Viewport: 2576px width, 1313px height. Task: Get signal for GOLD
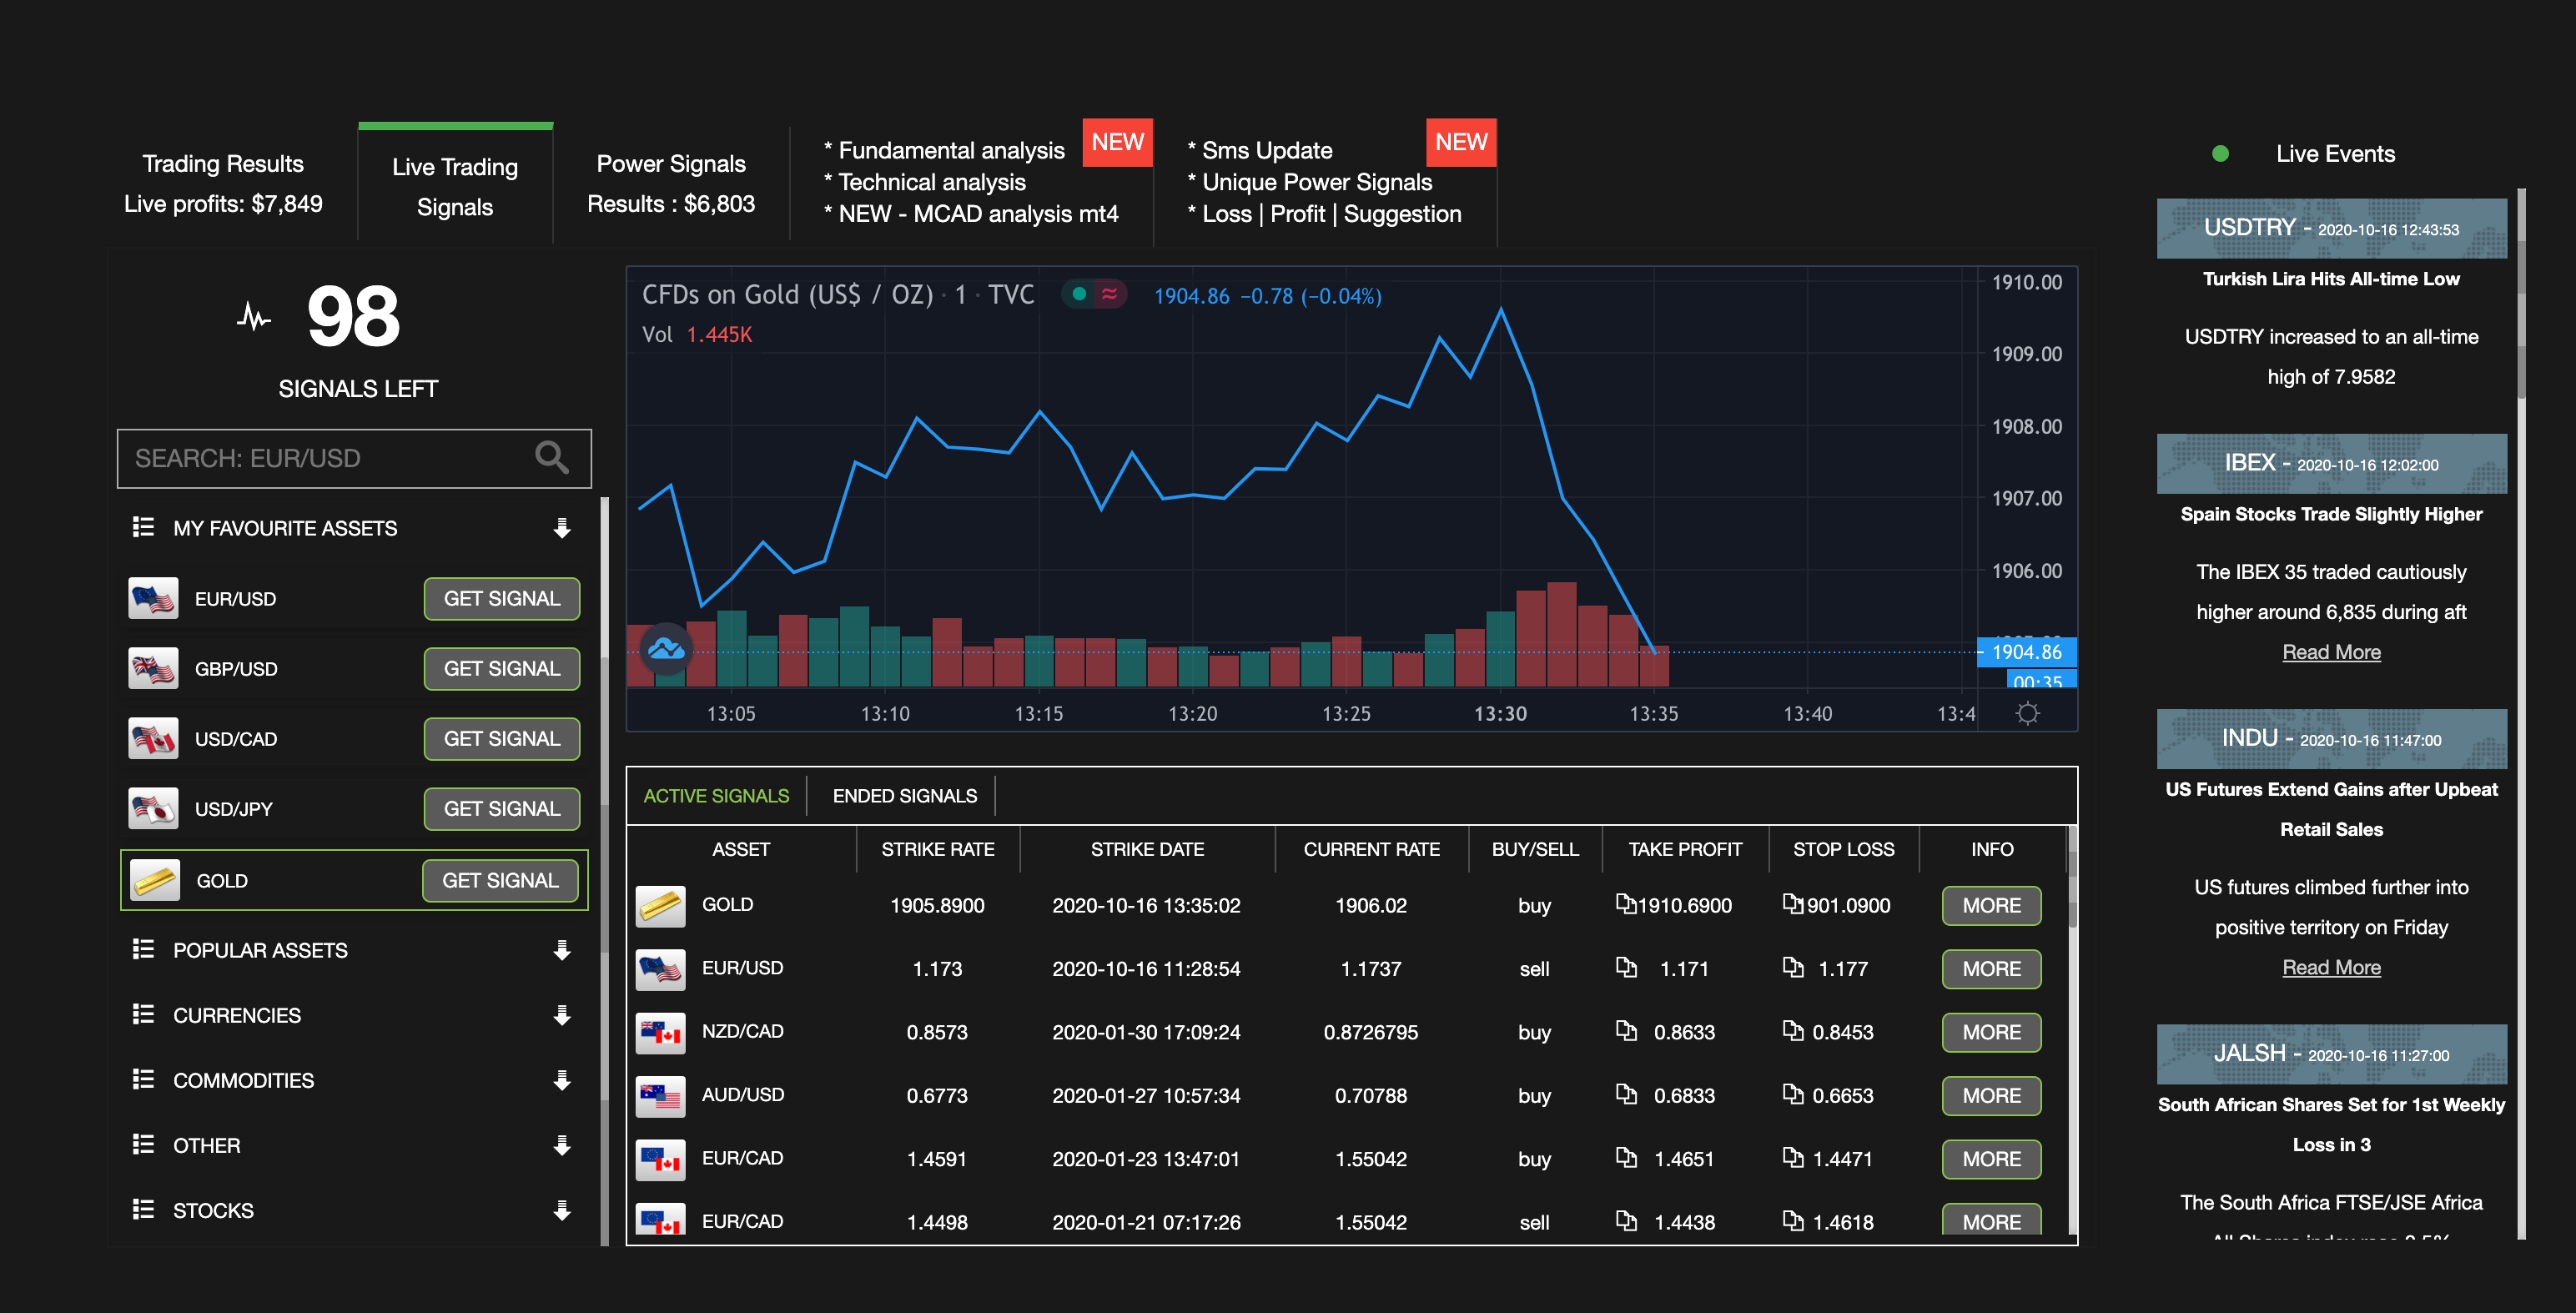[x=500, y=880]
